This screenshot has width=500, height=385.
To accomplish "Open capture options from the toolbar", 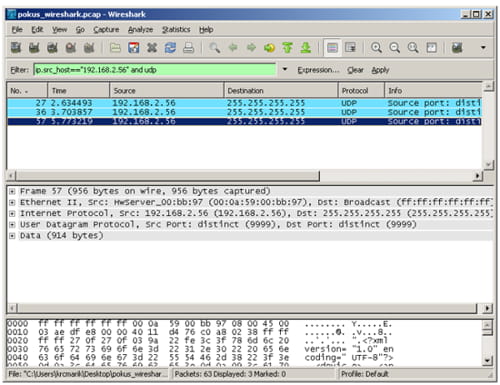I will tap(34, 48).
